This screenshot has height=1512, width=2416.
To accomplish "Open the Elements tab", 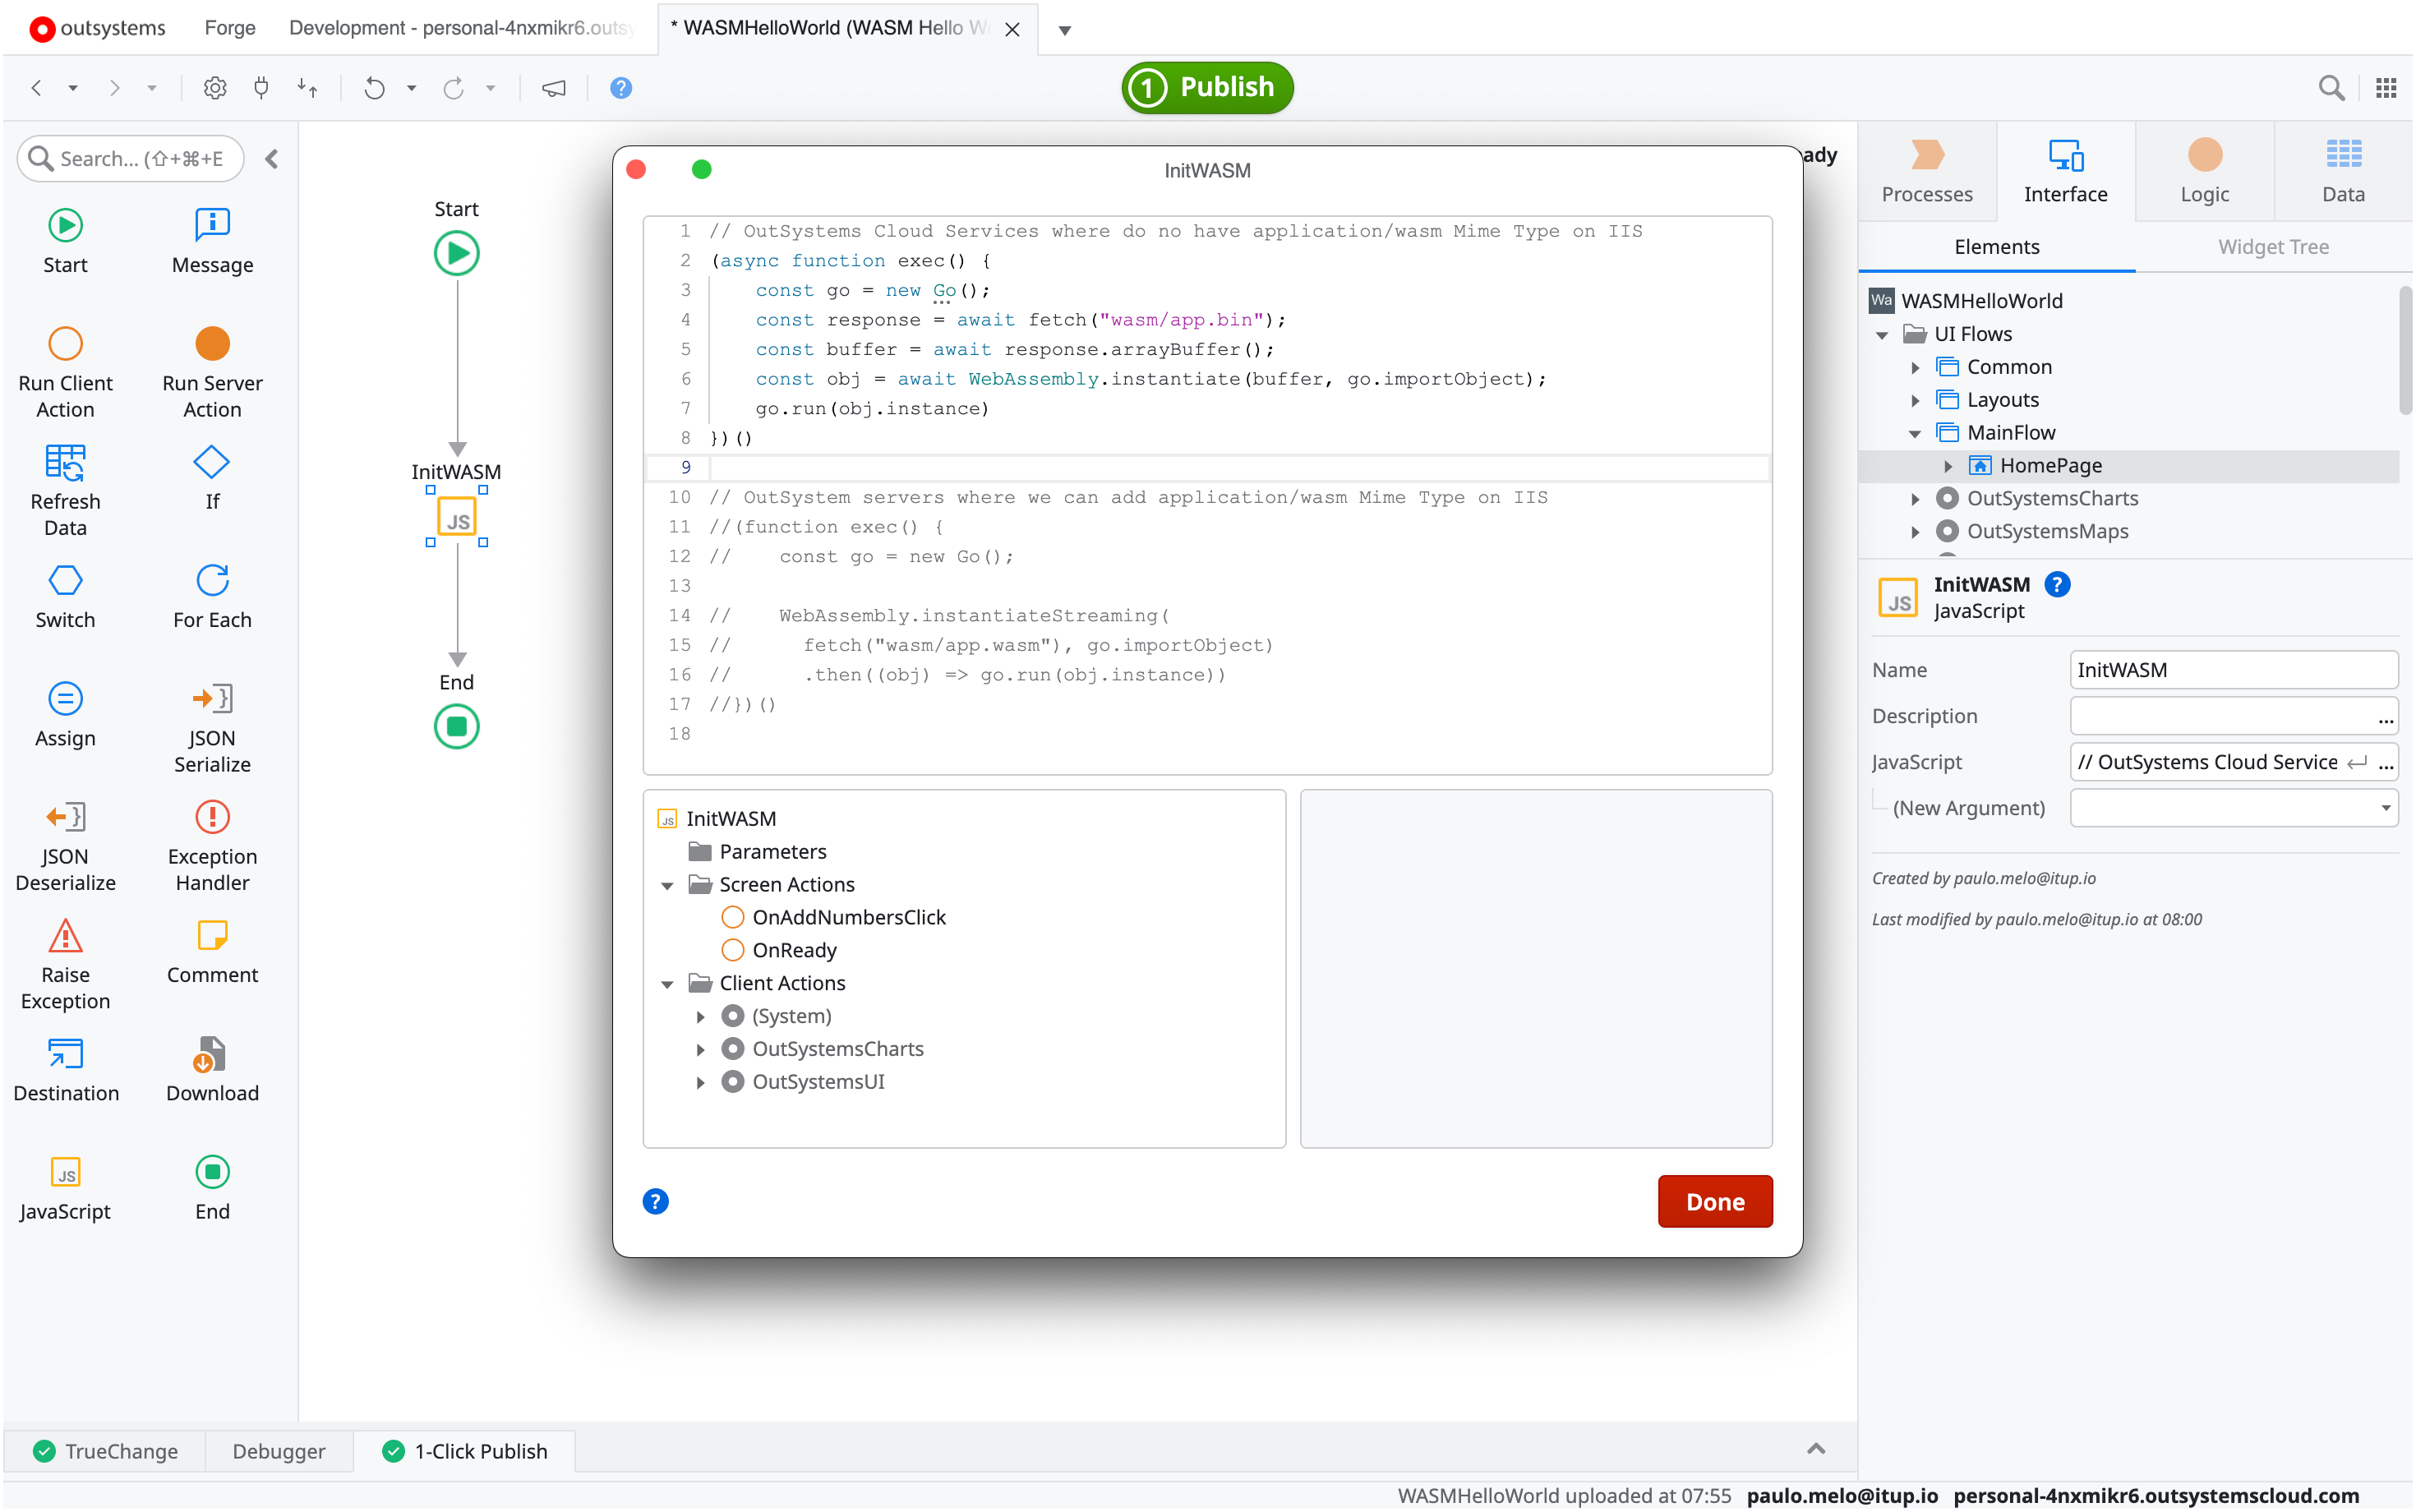I will coord(1996,247).
